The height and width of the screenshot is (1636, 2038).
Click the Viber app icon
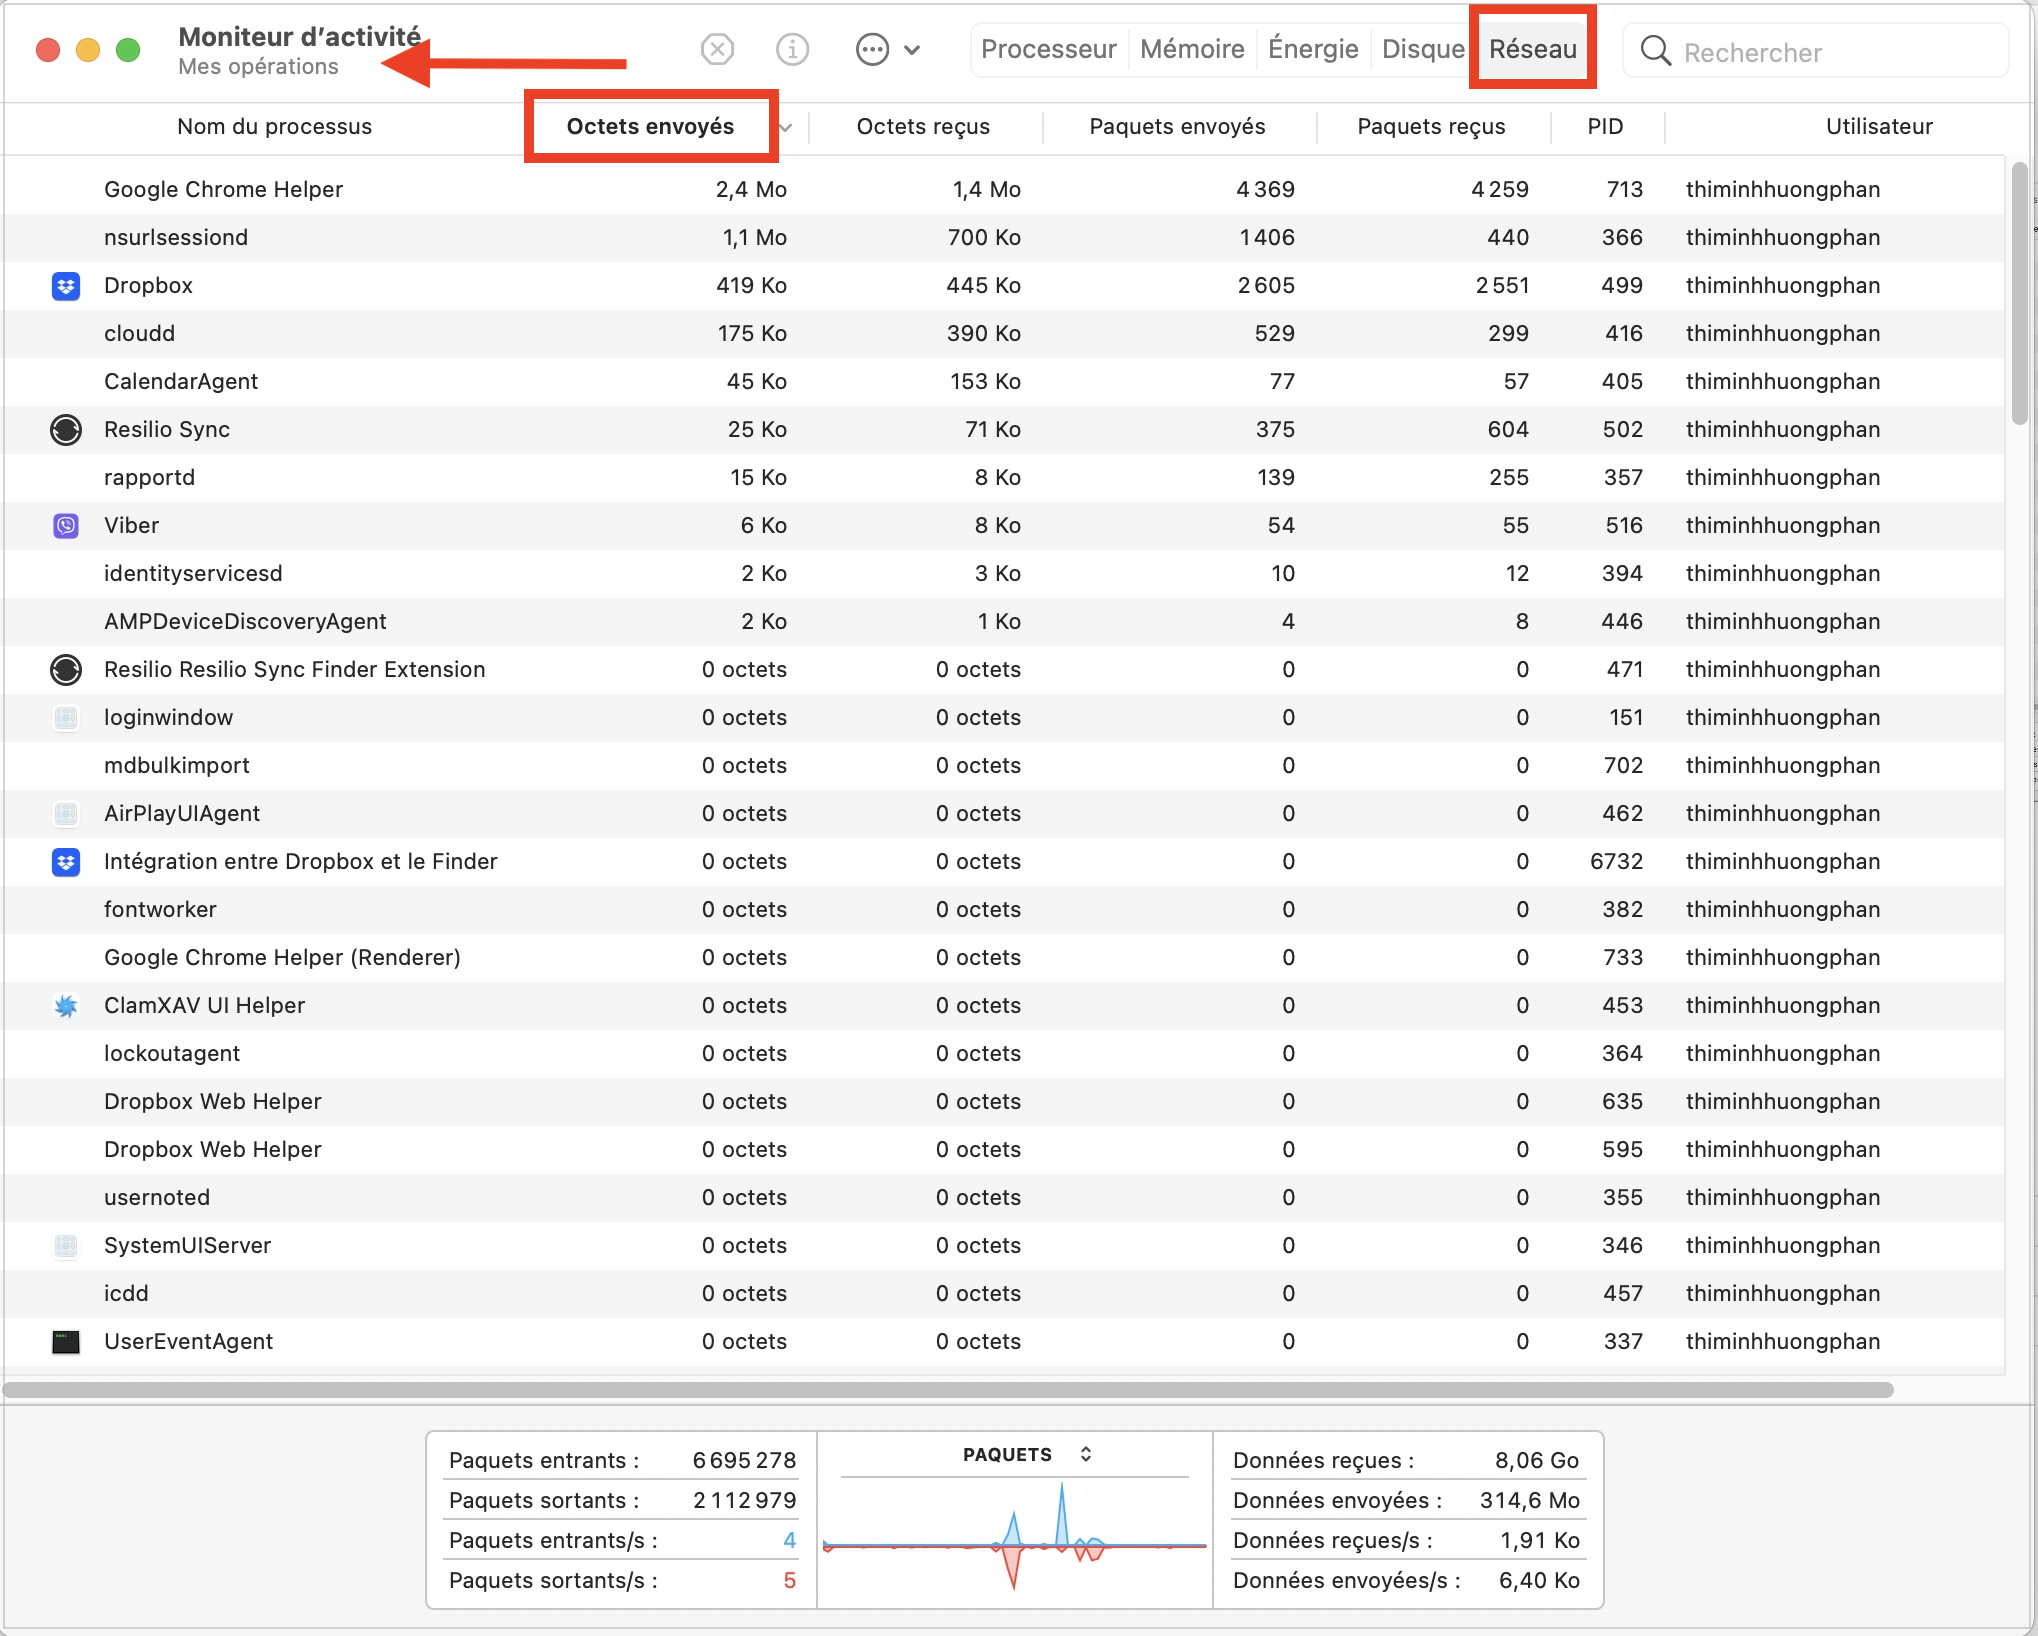click(66, 526)
